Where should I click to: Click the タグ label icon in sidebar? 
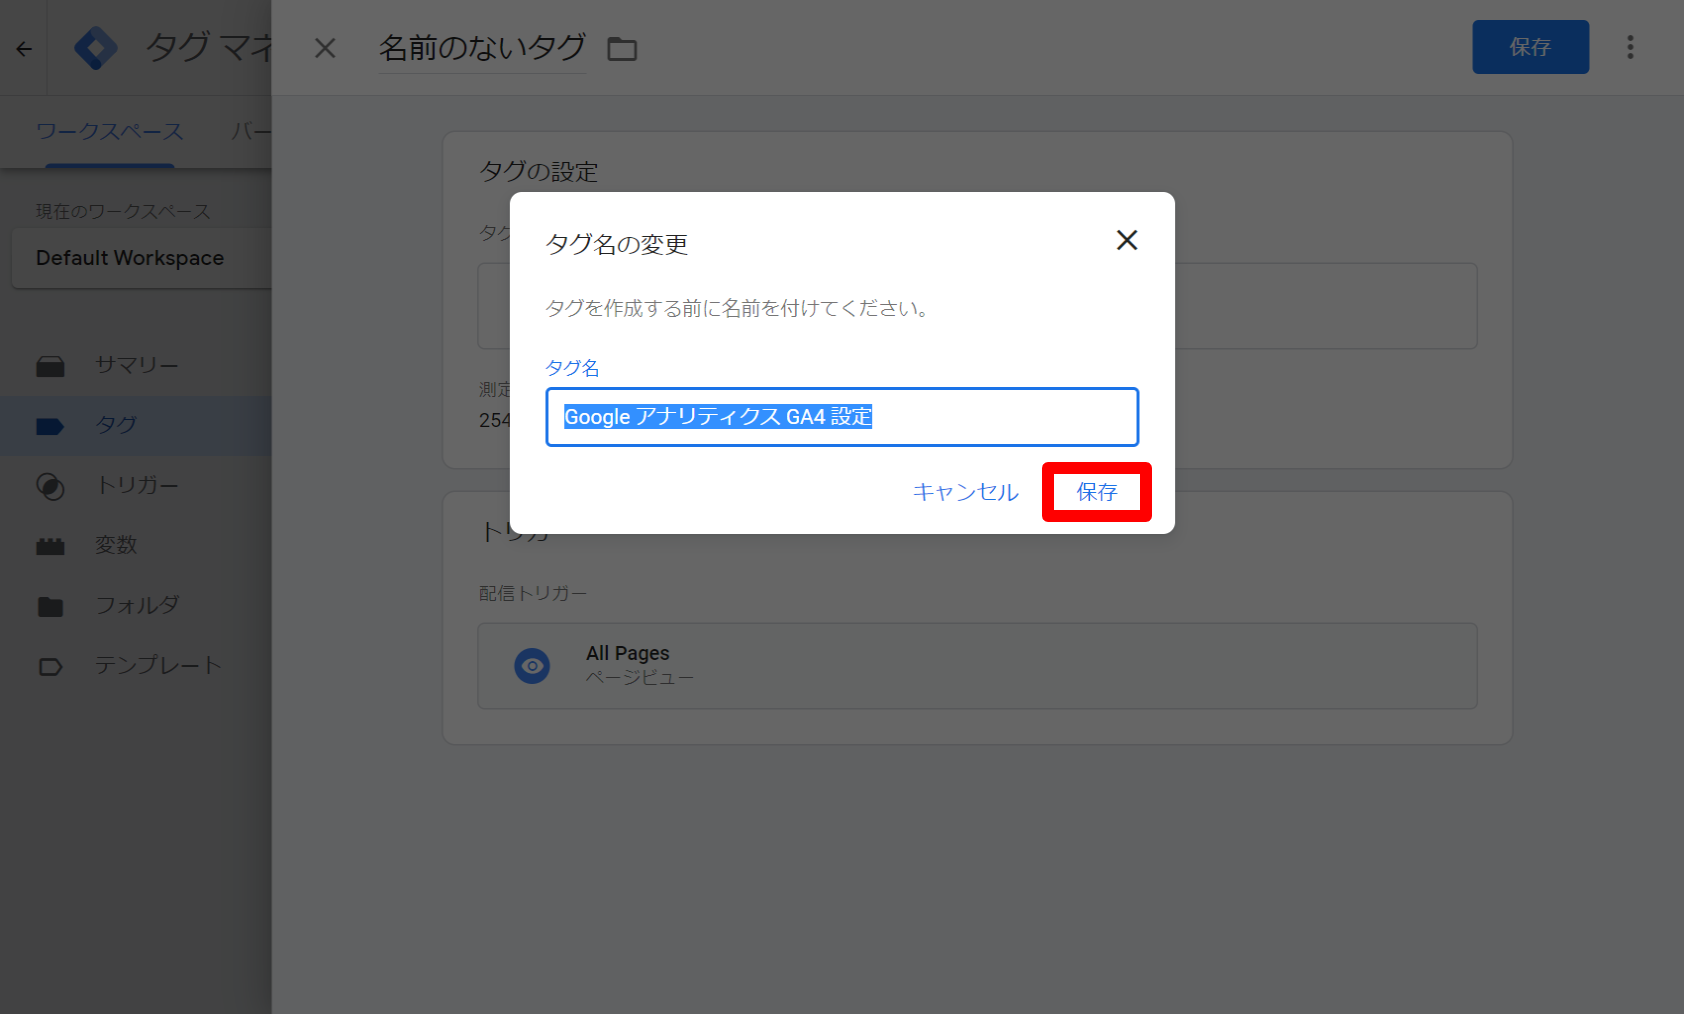coord(50,426)
